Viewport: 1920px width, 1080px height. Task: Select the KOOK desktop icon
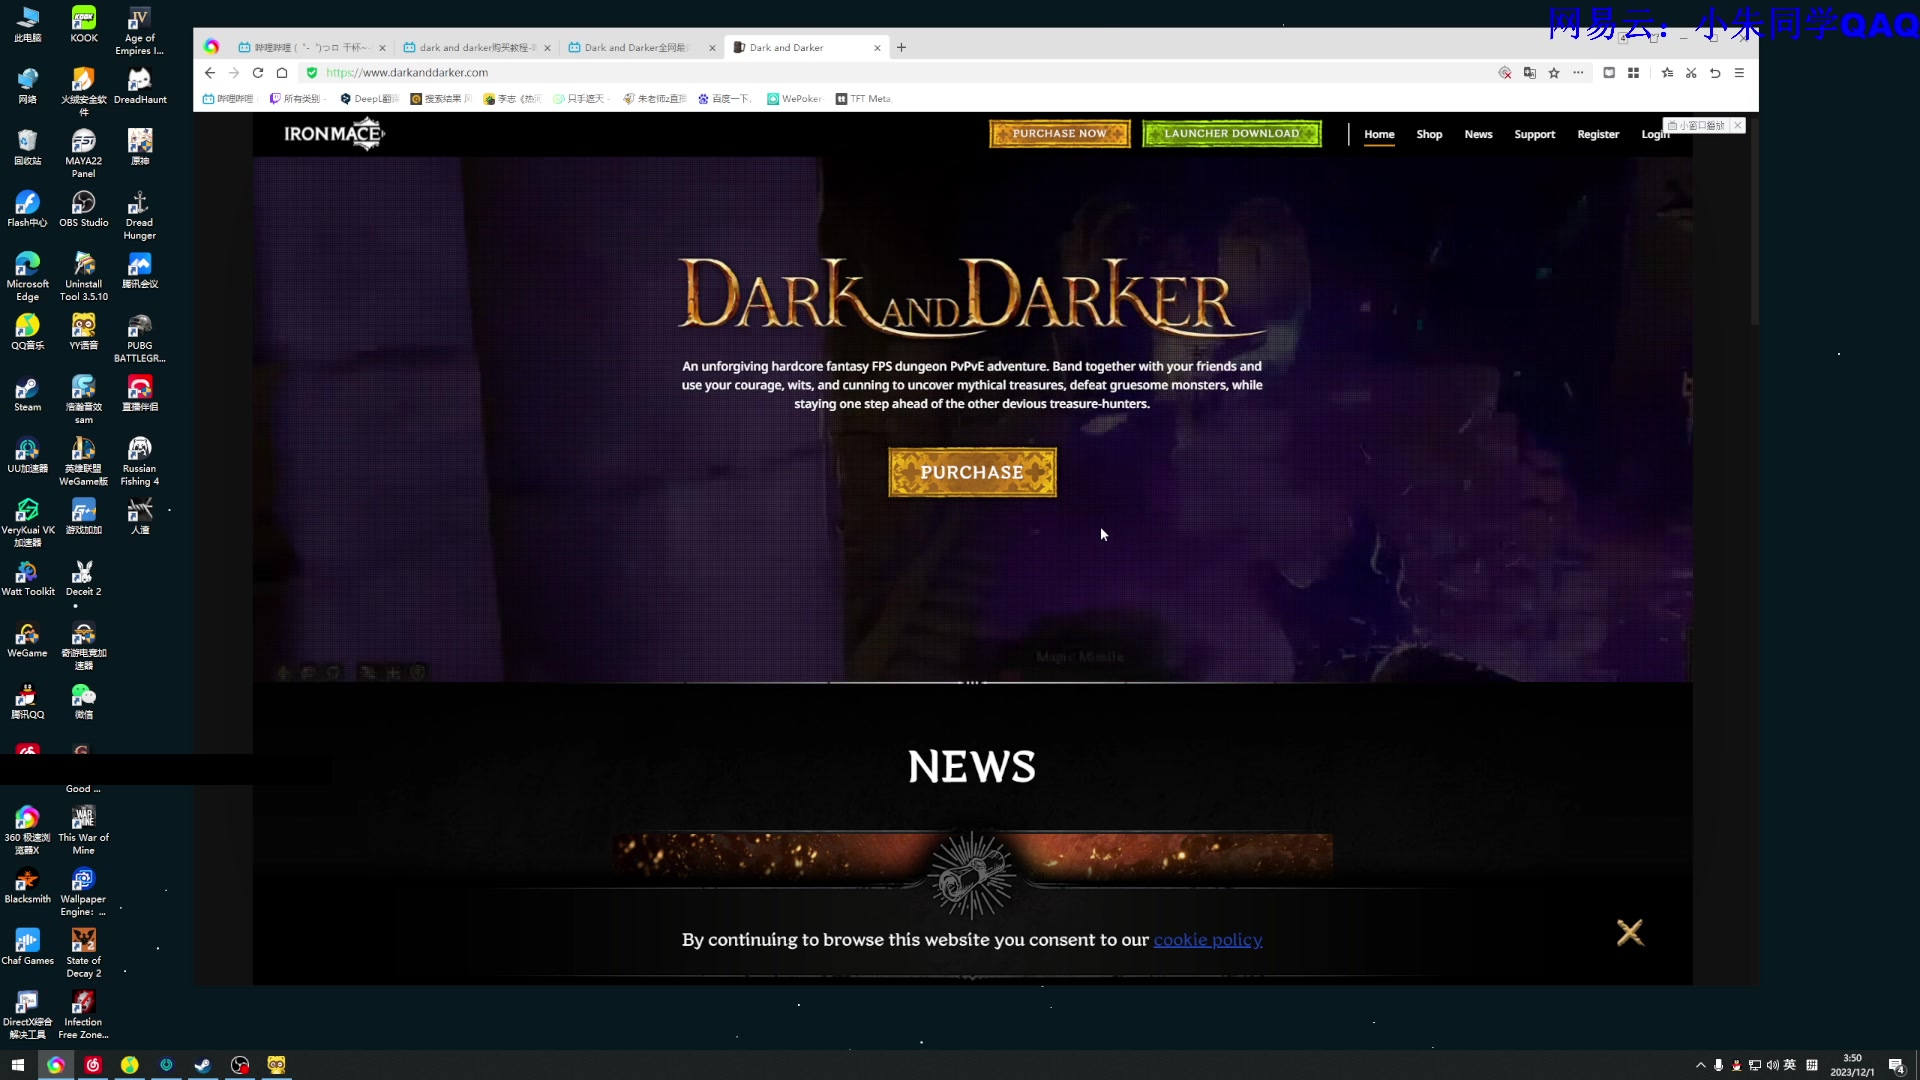pos(84,25)
